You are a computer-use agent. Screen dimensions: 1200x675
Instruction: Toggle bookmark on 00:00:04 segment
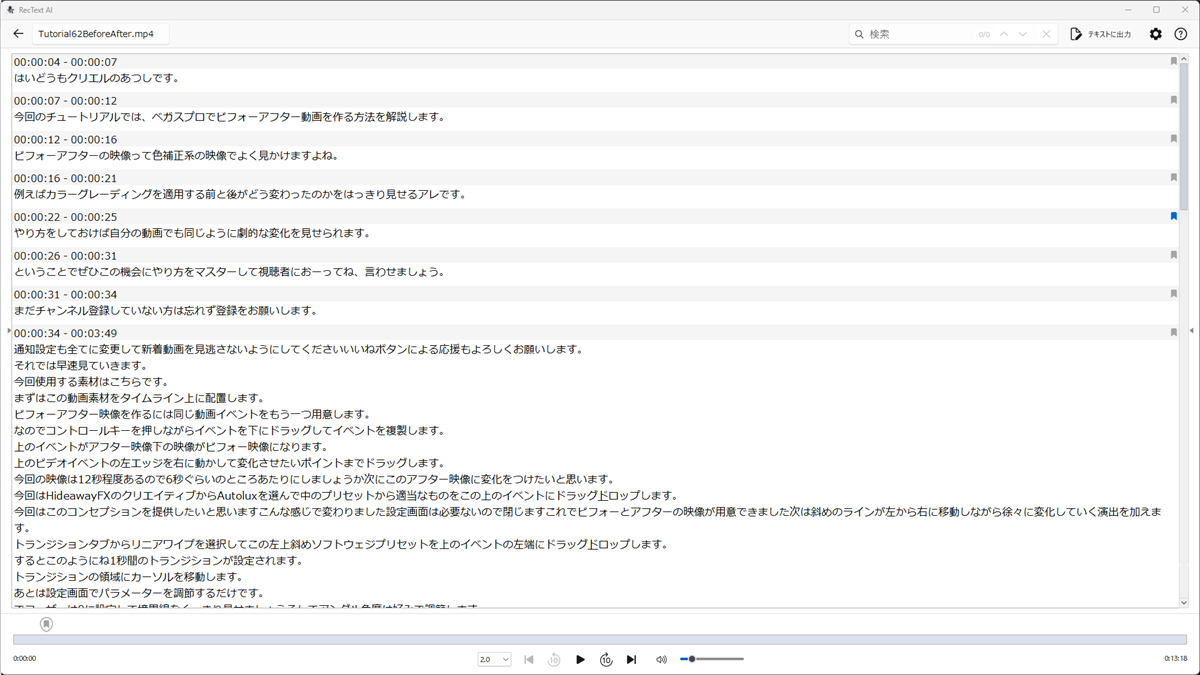pos(1174,61)
